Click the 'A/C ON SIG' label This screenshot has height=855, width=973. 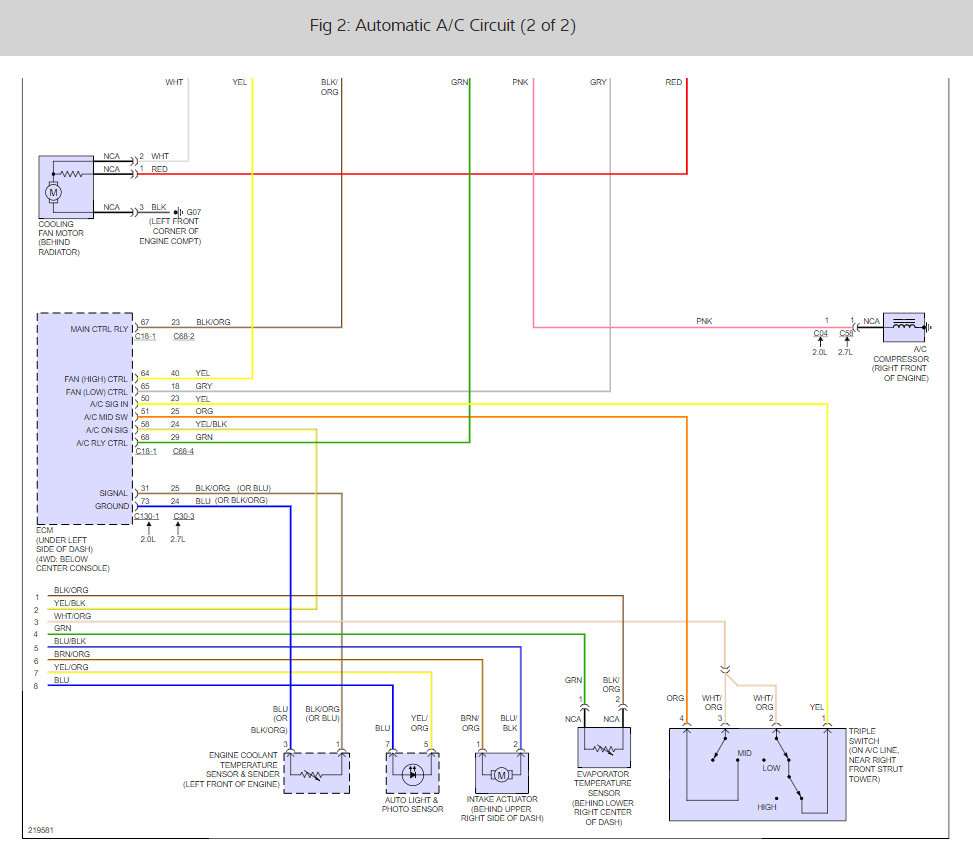[107, 430]
